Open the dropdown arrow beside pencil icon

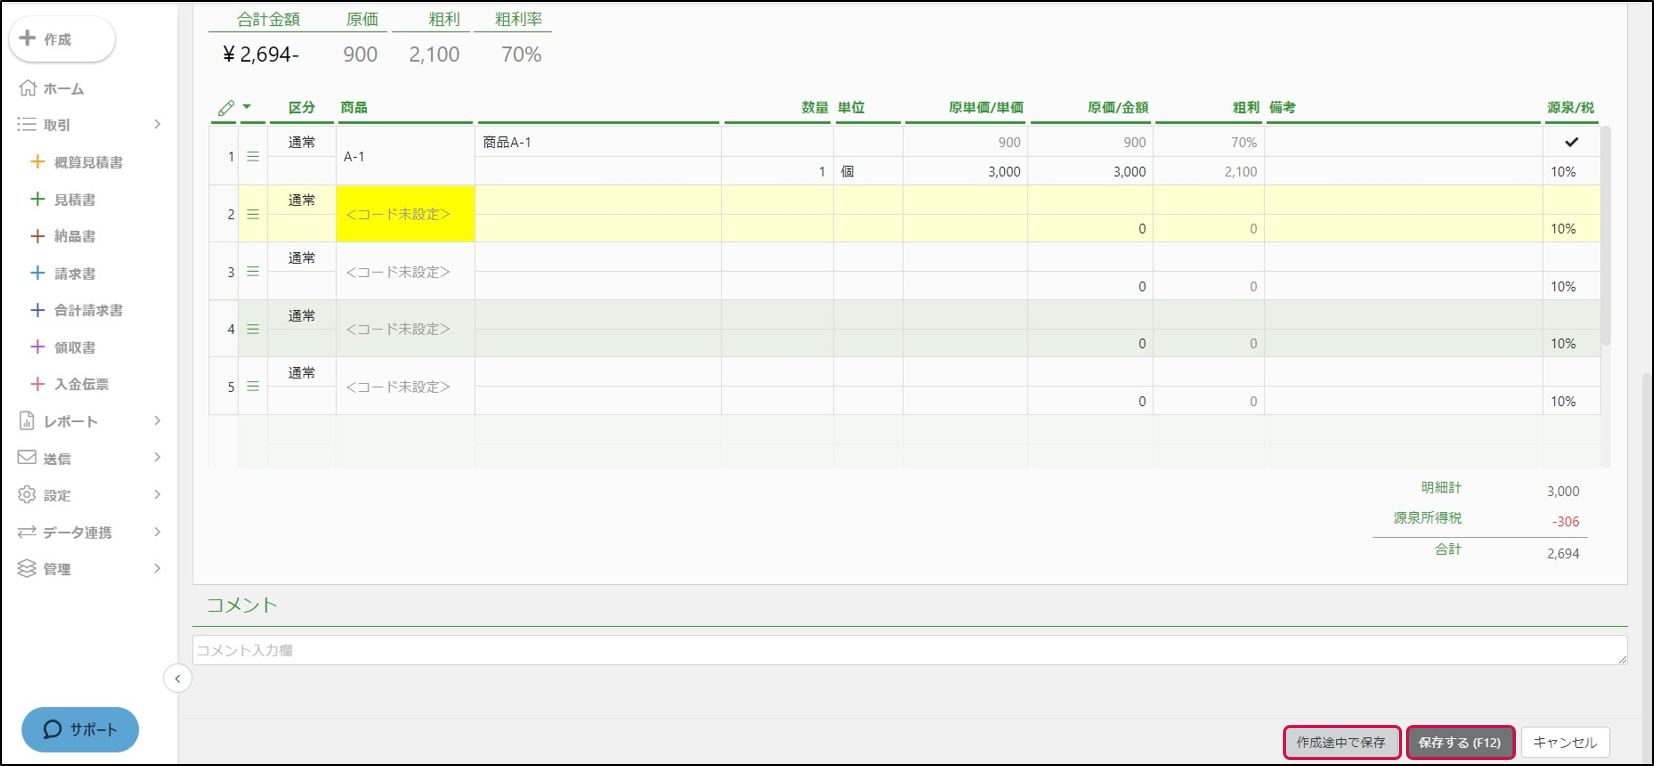[247, 107]
